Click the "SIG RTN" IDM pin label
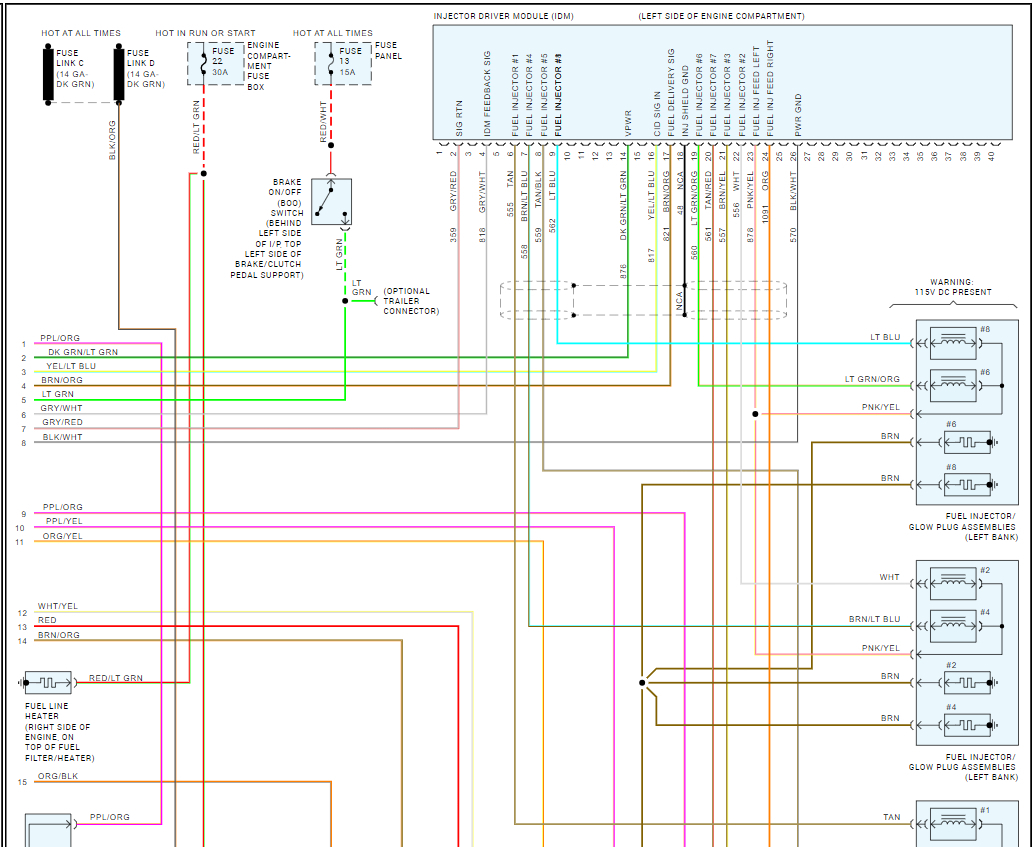 coord(459,119)
